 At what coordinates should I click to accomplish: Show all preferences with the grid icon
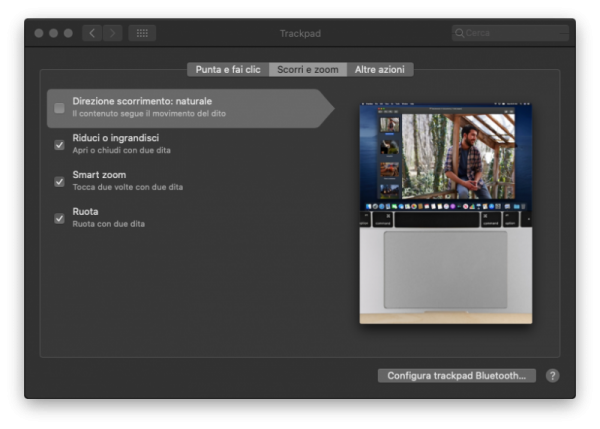142,33
